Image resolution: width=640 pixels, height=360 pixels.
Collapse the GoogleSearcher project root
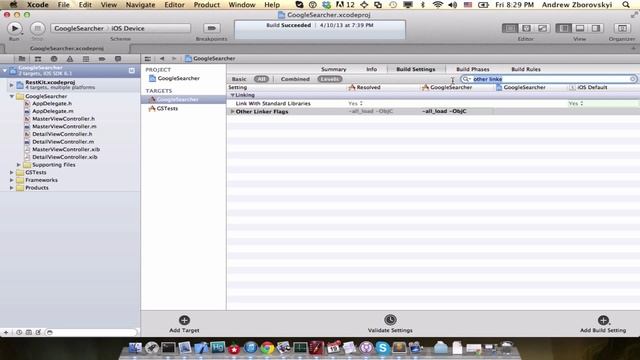tap(4, 71)
